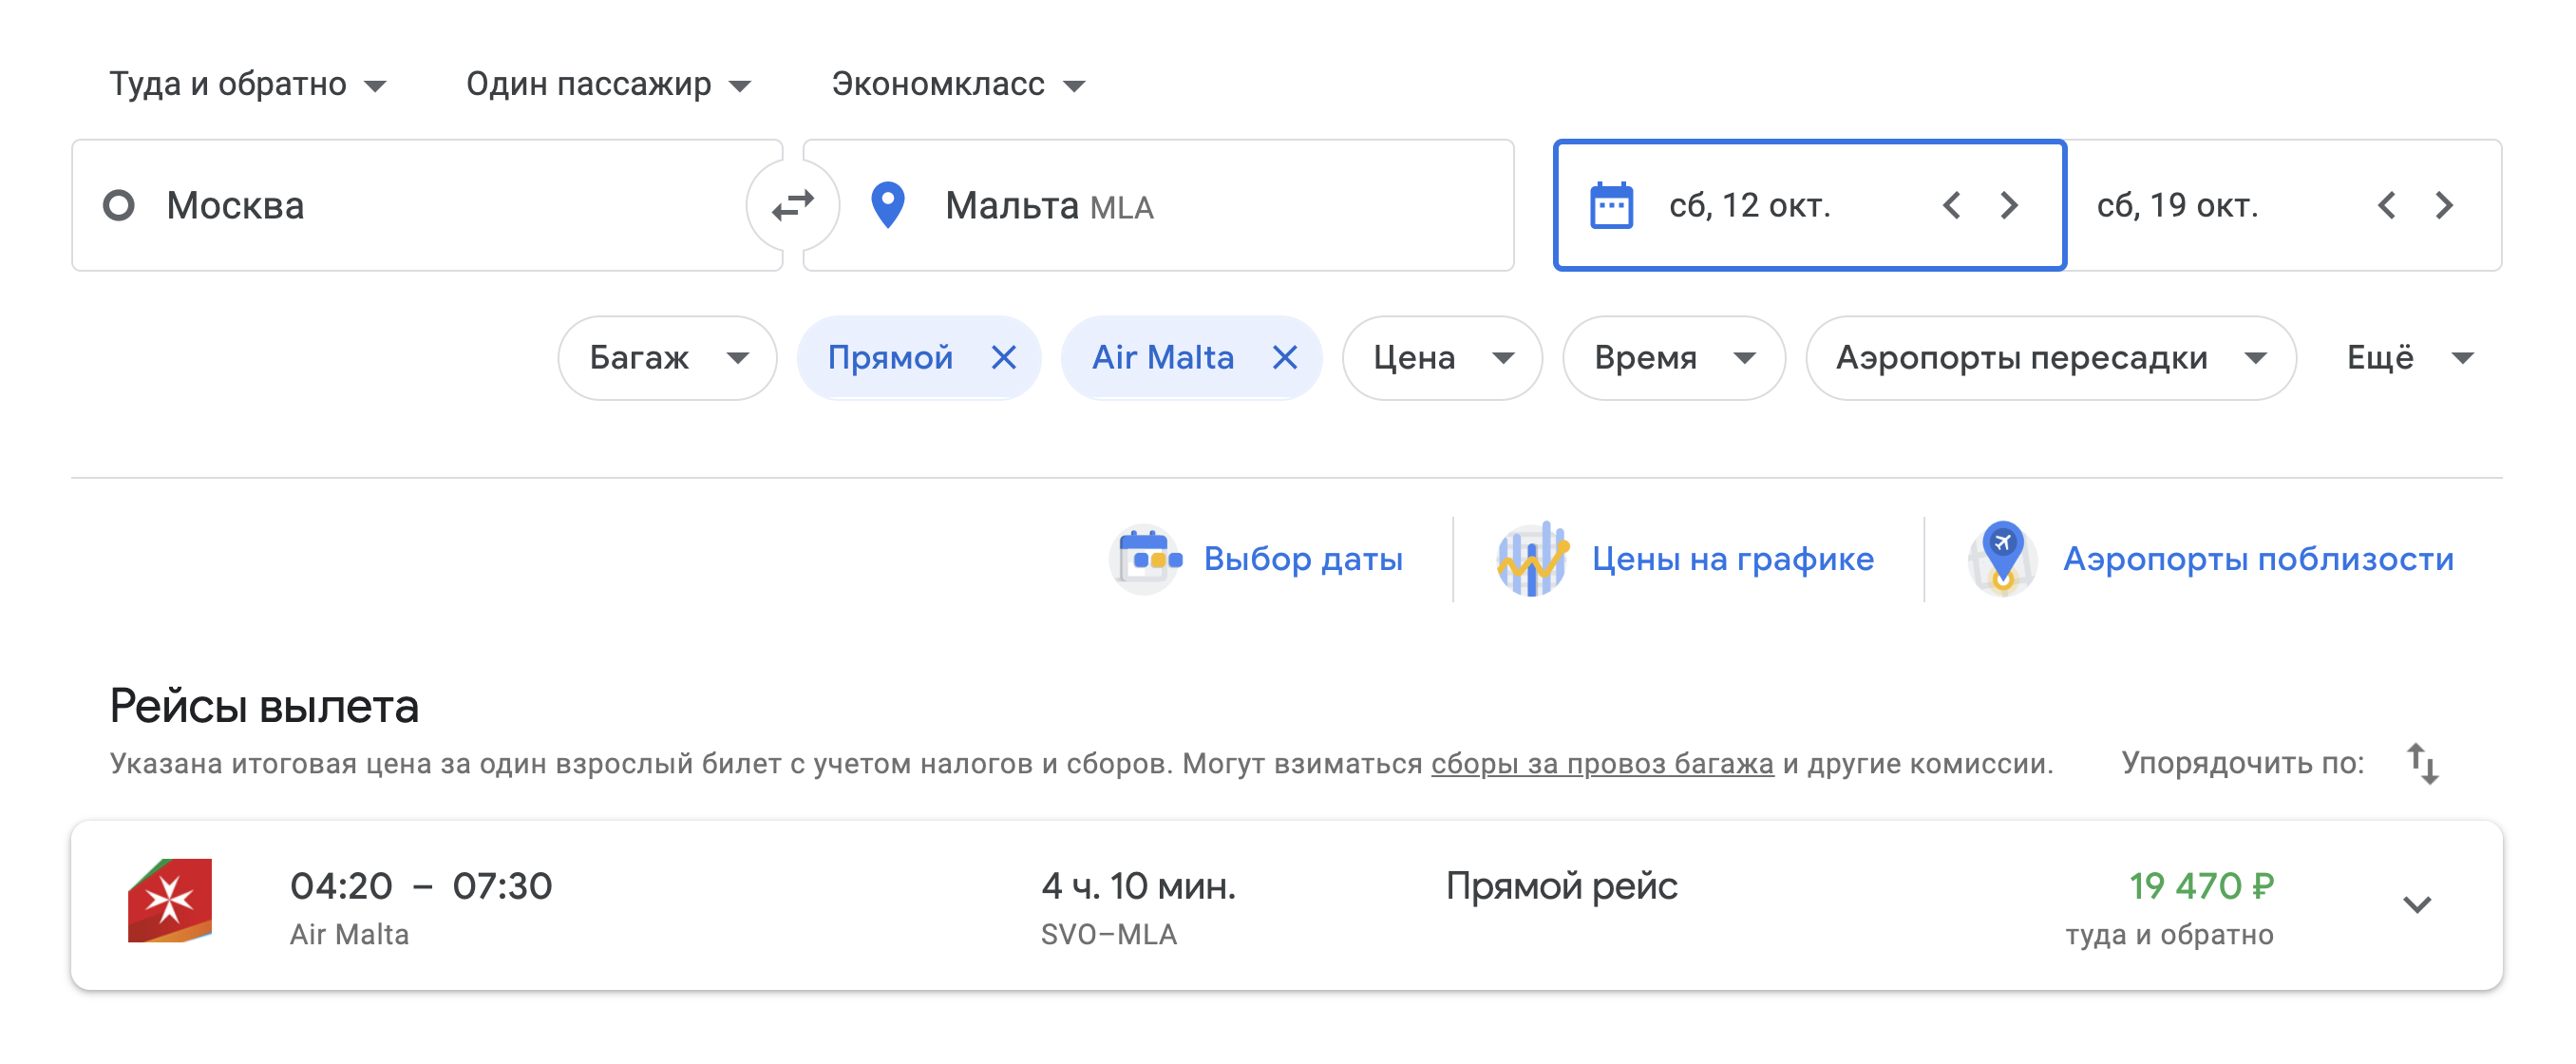Open the сборы за провоз багажа link

click(x=1602, y=763)
